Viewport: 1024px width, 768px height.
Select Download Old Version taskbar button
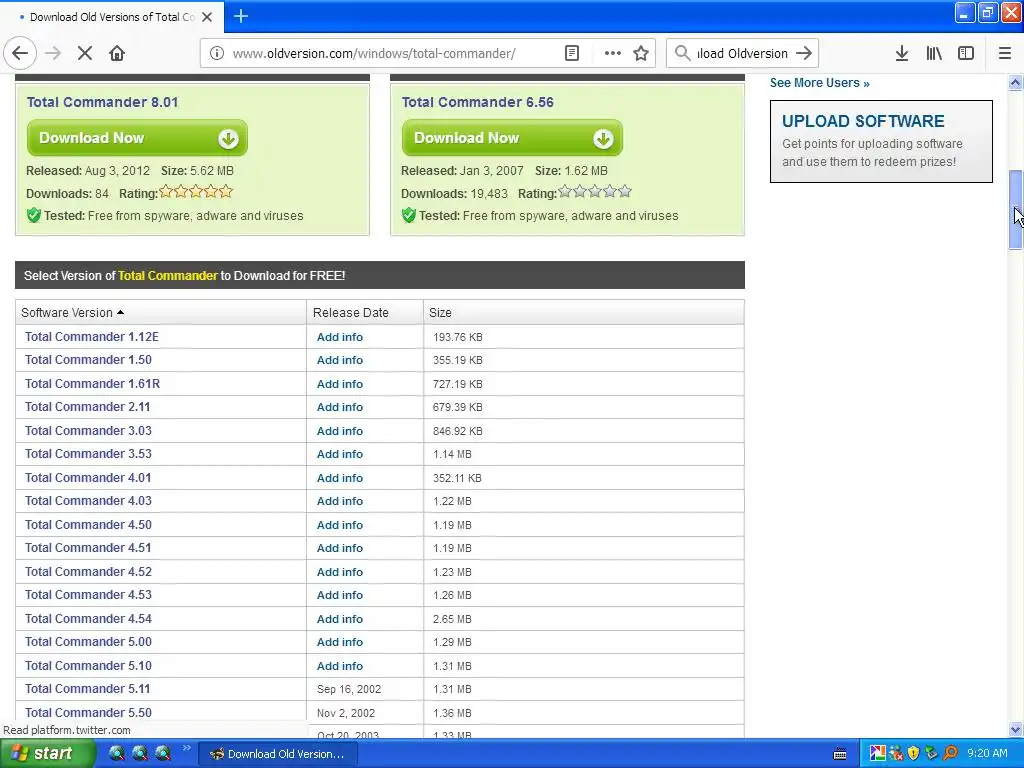(277, 754)
